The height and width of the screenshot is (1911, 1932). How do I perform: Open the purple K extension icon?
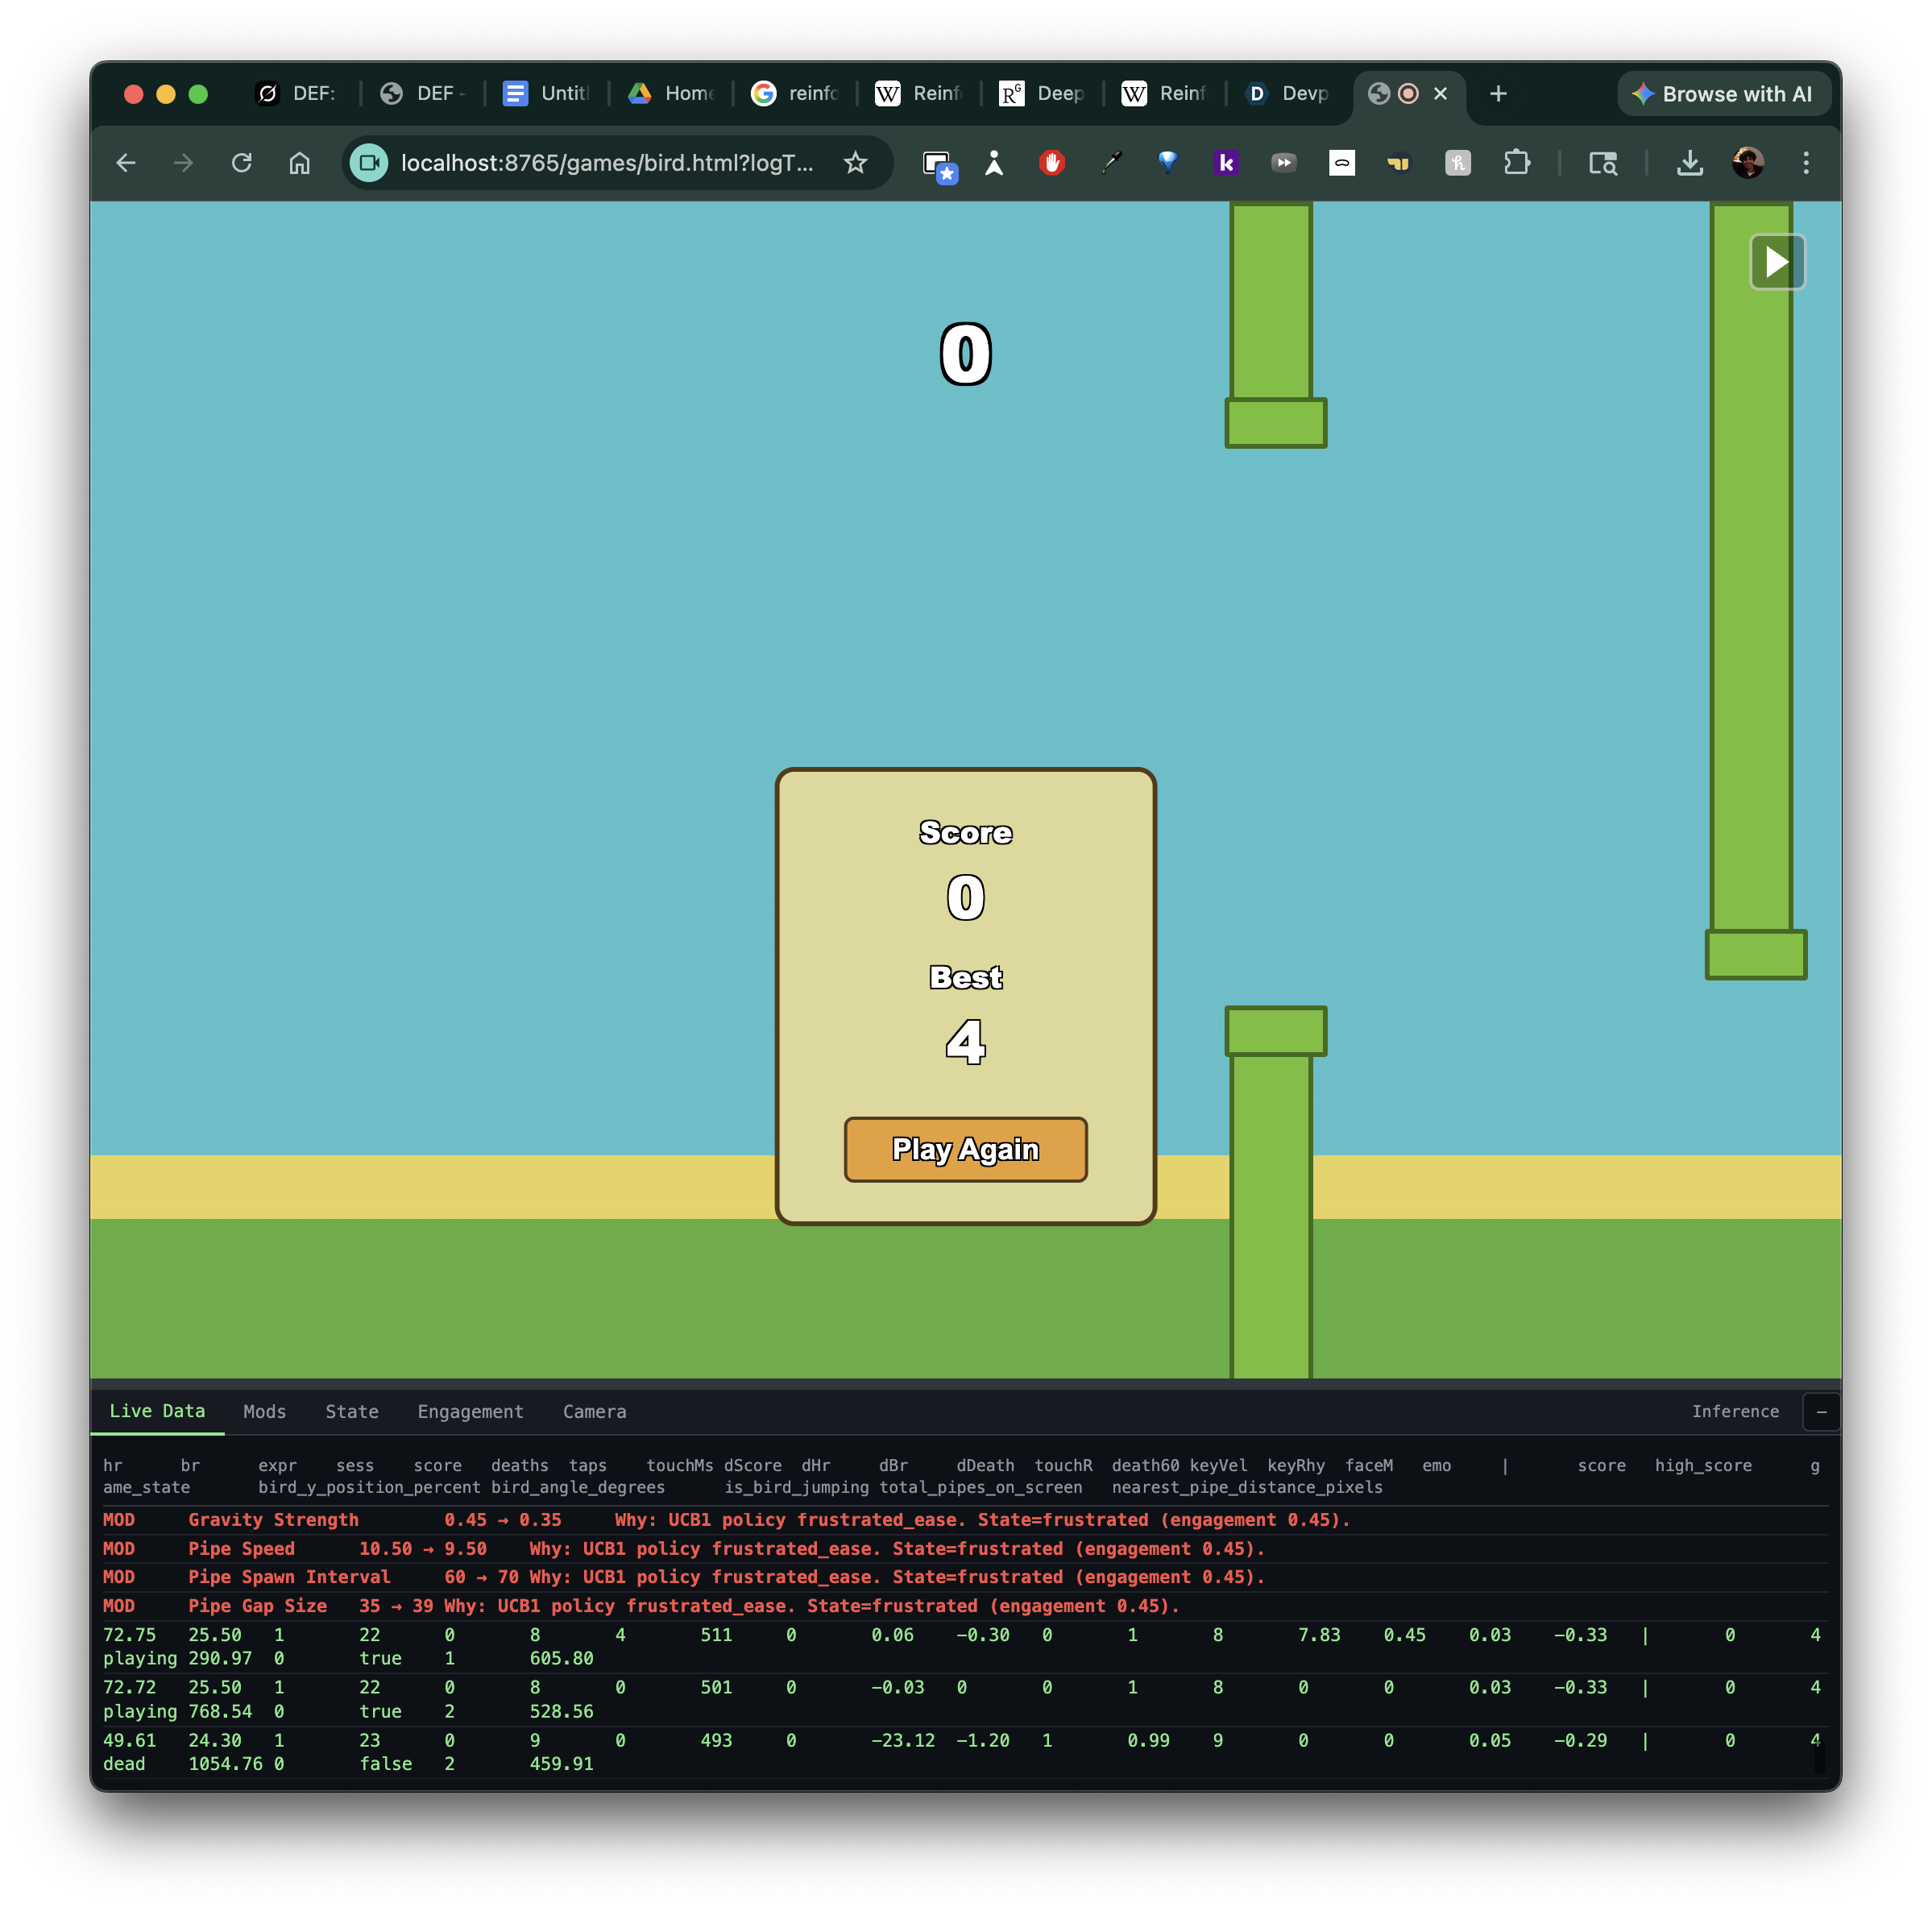(1225, 163)
